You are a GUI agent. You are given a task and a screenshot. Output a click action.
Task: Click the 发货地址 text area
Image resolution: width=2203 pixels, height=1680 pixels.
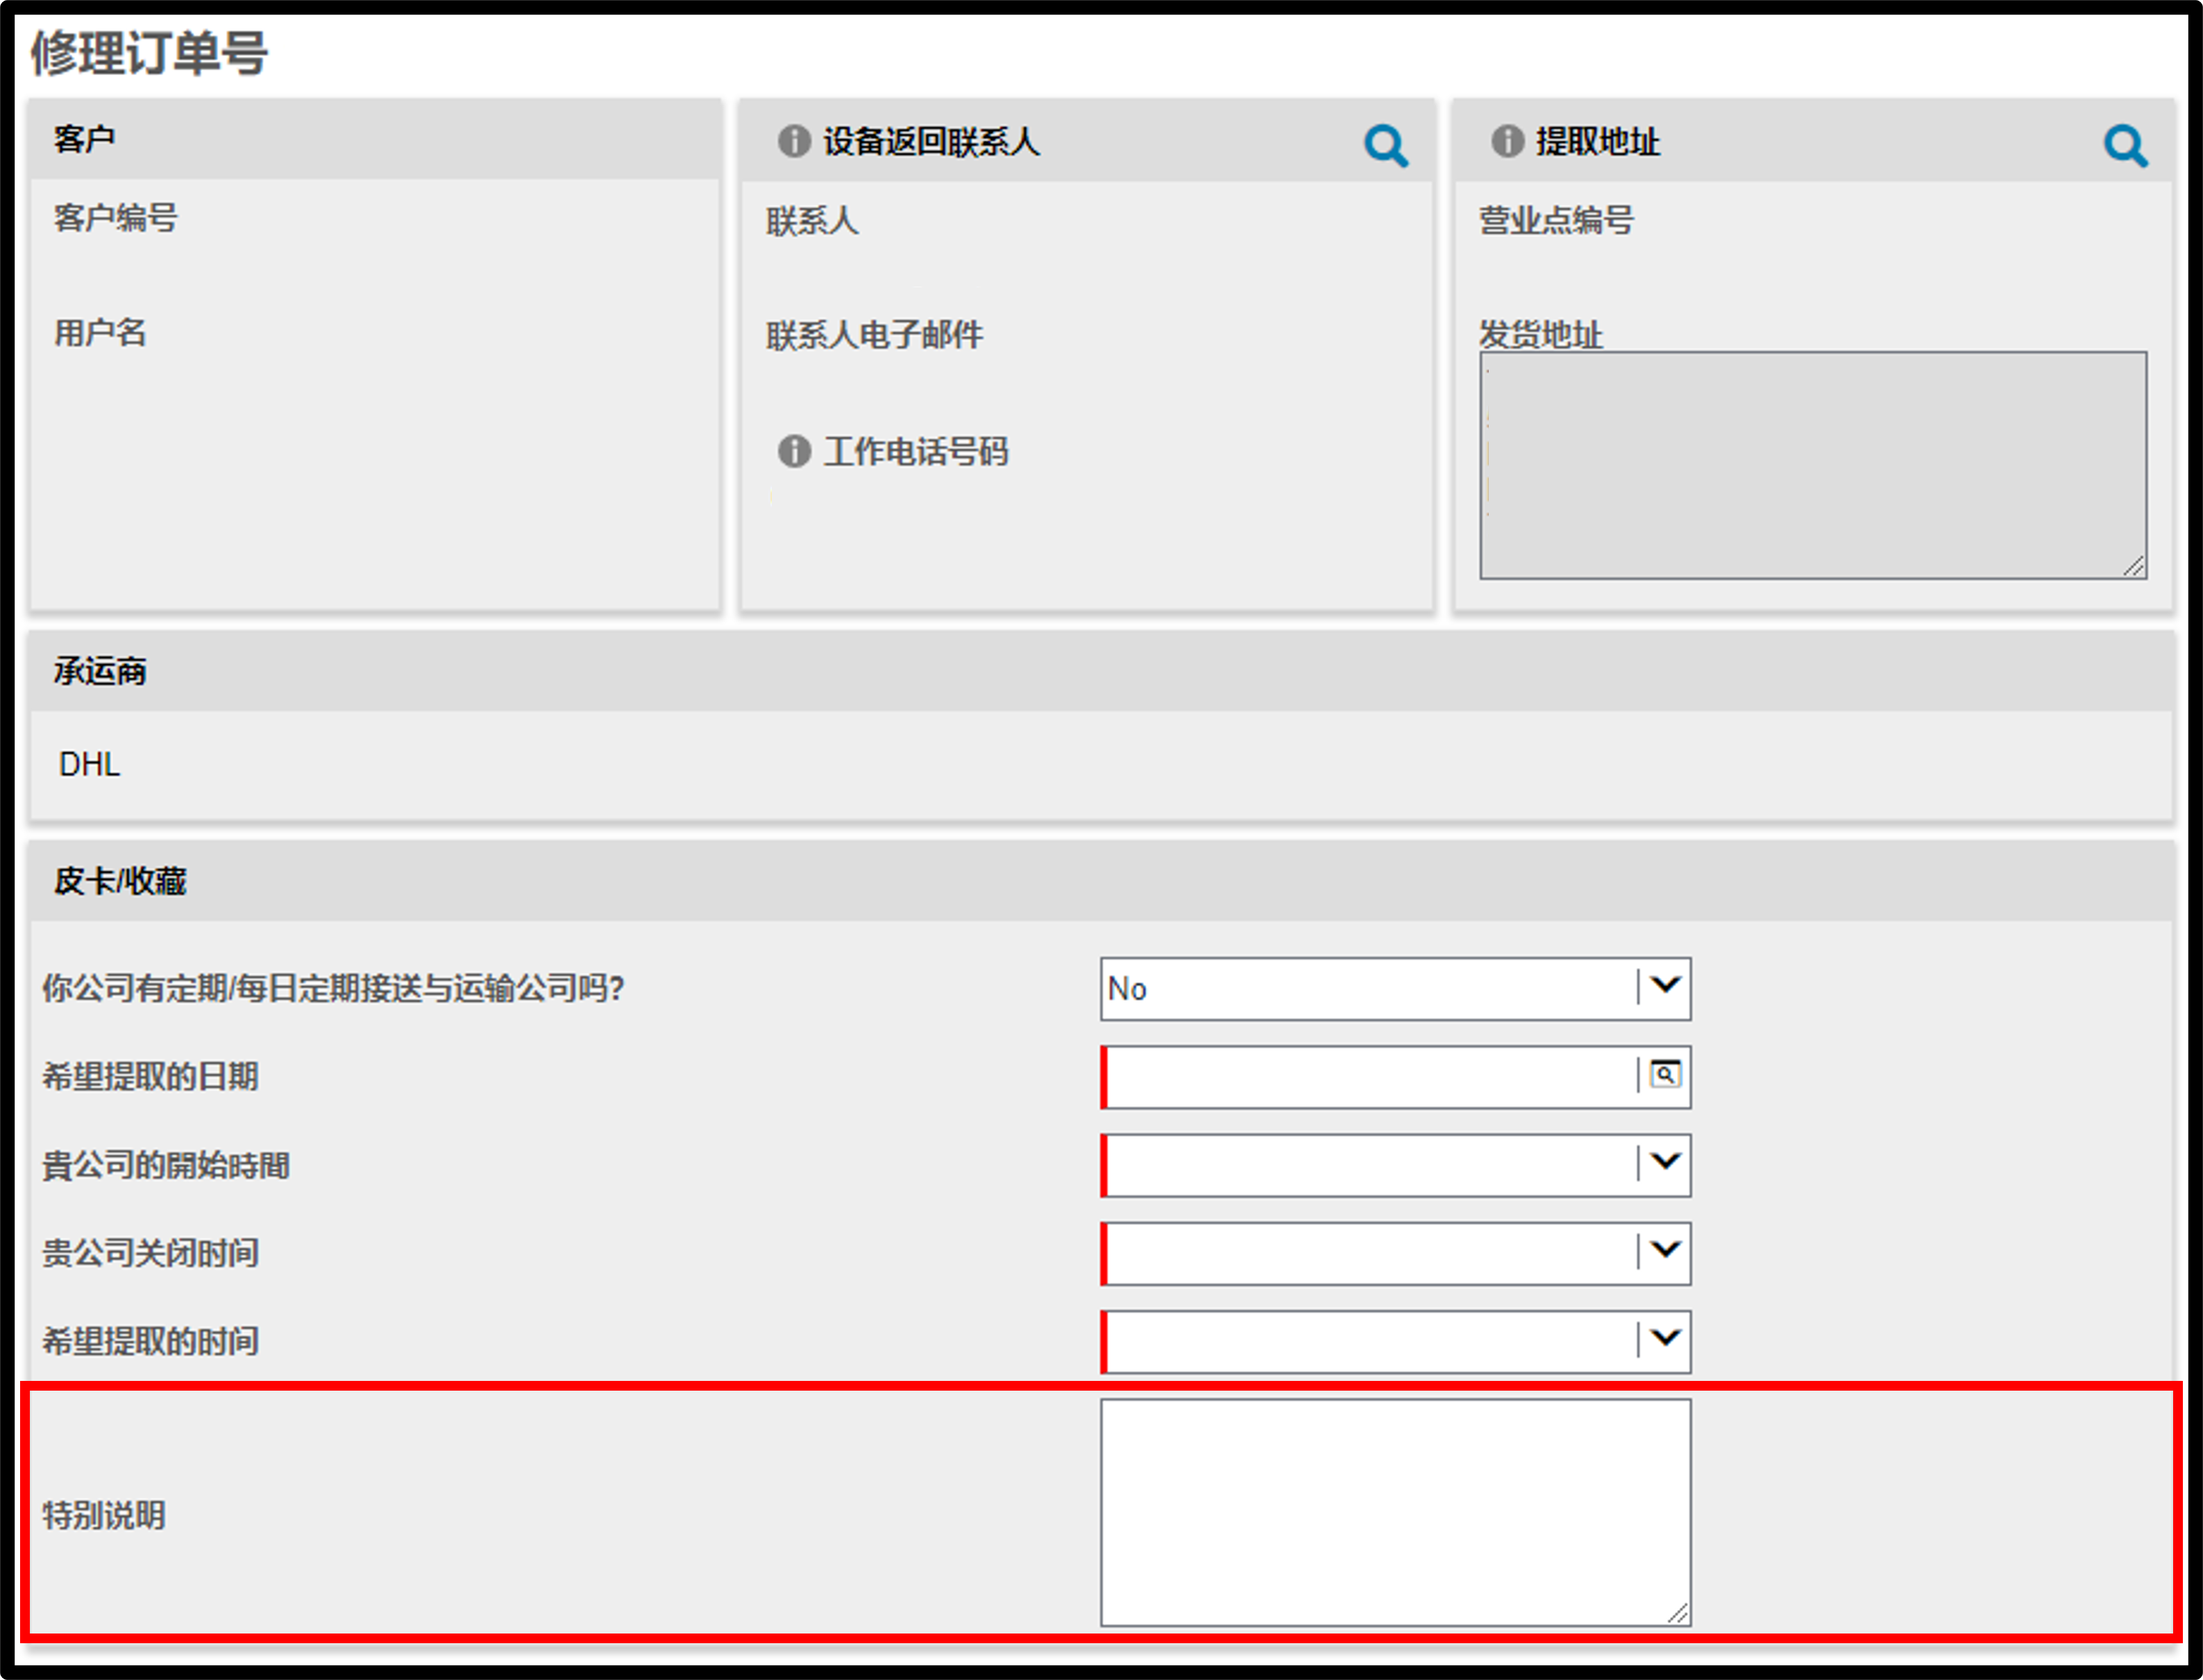click(1812, 465)
